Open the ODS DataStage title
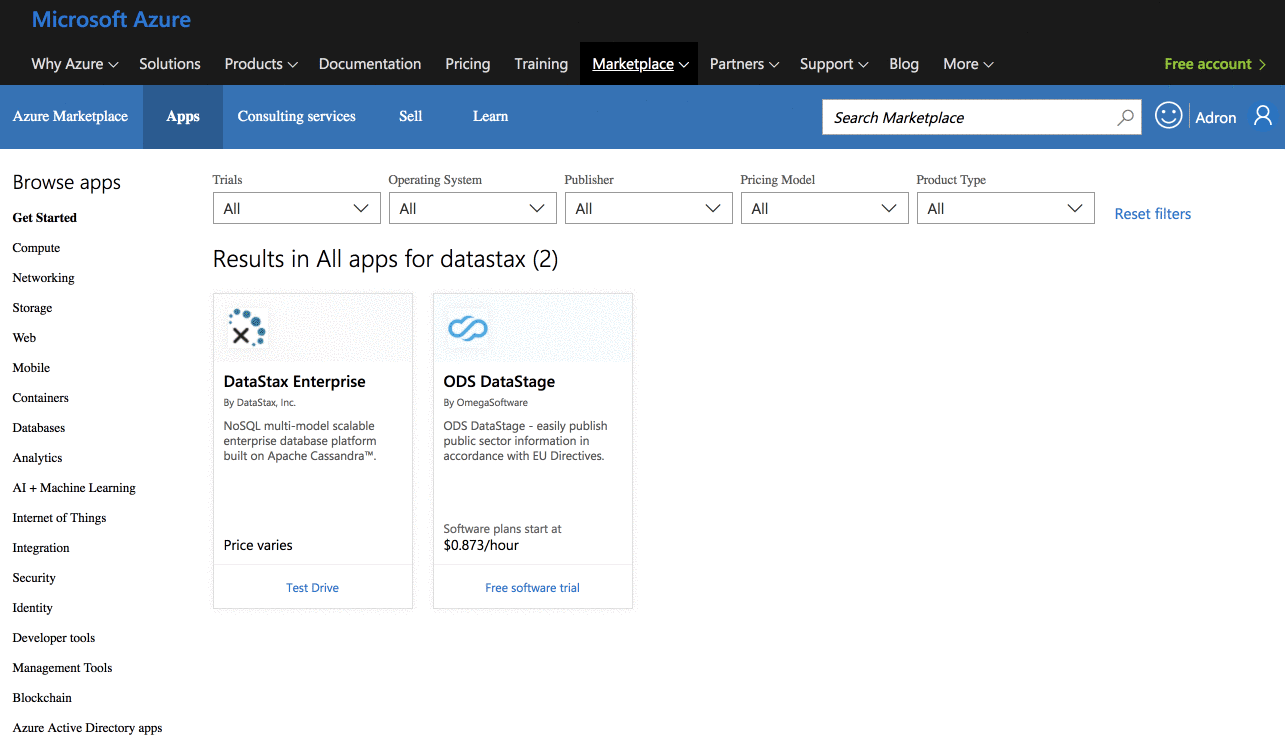Image resolution: width=1285 pixels, height=752 pixels. tap(499, 382)
